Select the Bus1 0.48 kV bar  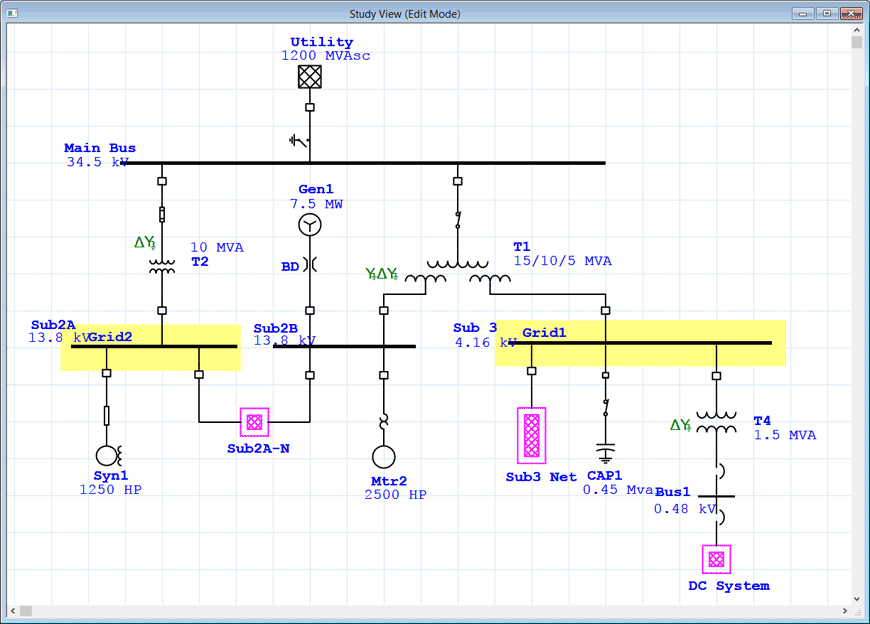point(716,496)
